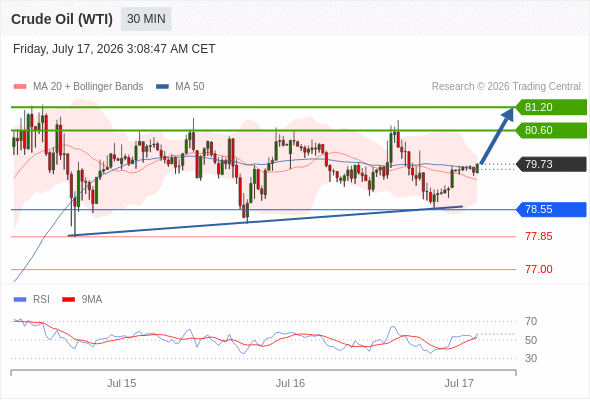This screenshot has height=400, width=590.
Task: Select the 79.73 current price tag
Action: [551, 164]
